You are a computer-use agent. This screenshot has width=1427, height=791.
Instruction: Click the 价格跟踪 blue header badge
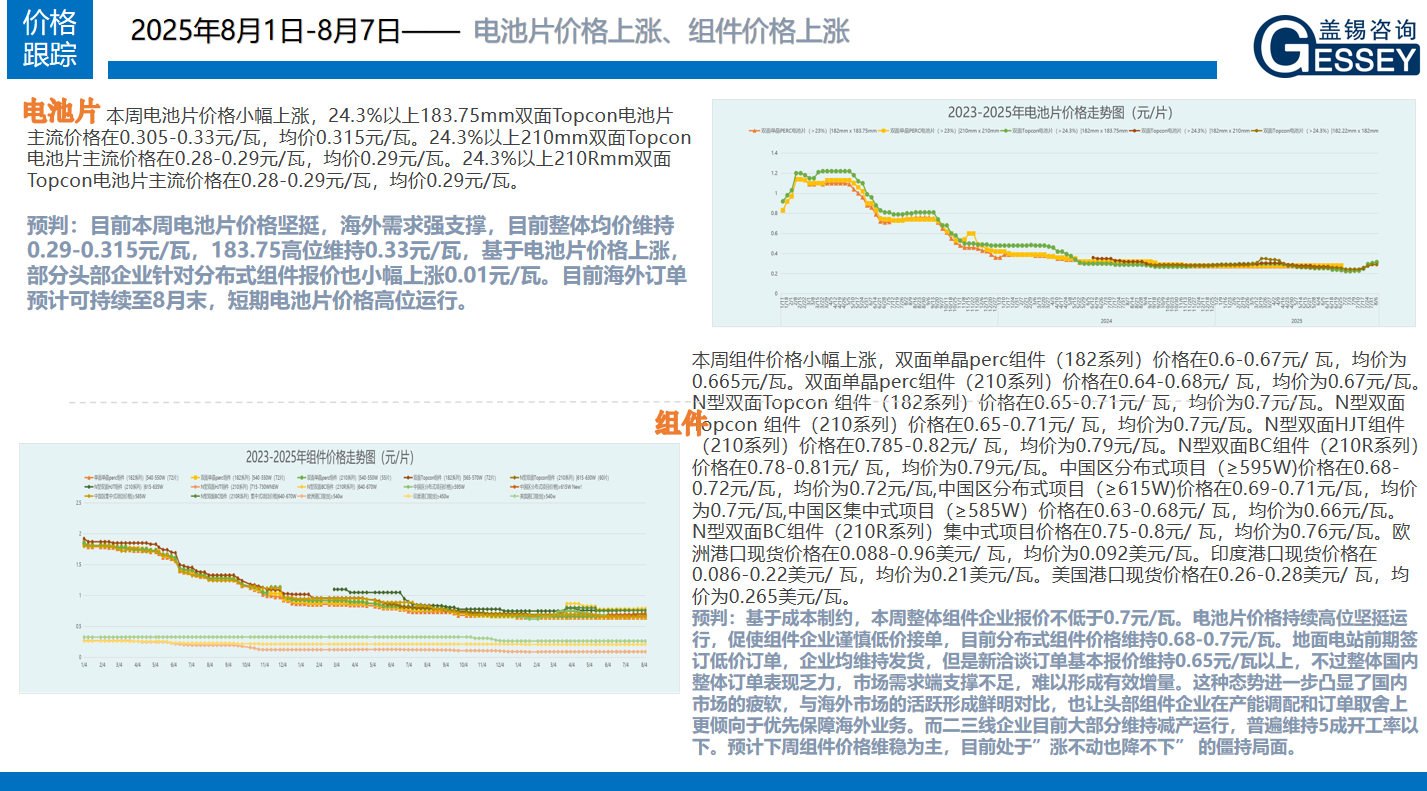(49, 39)
